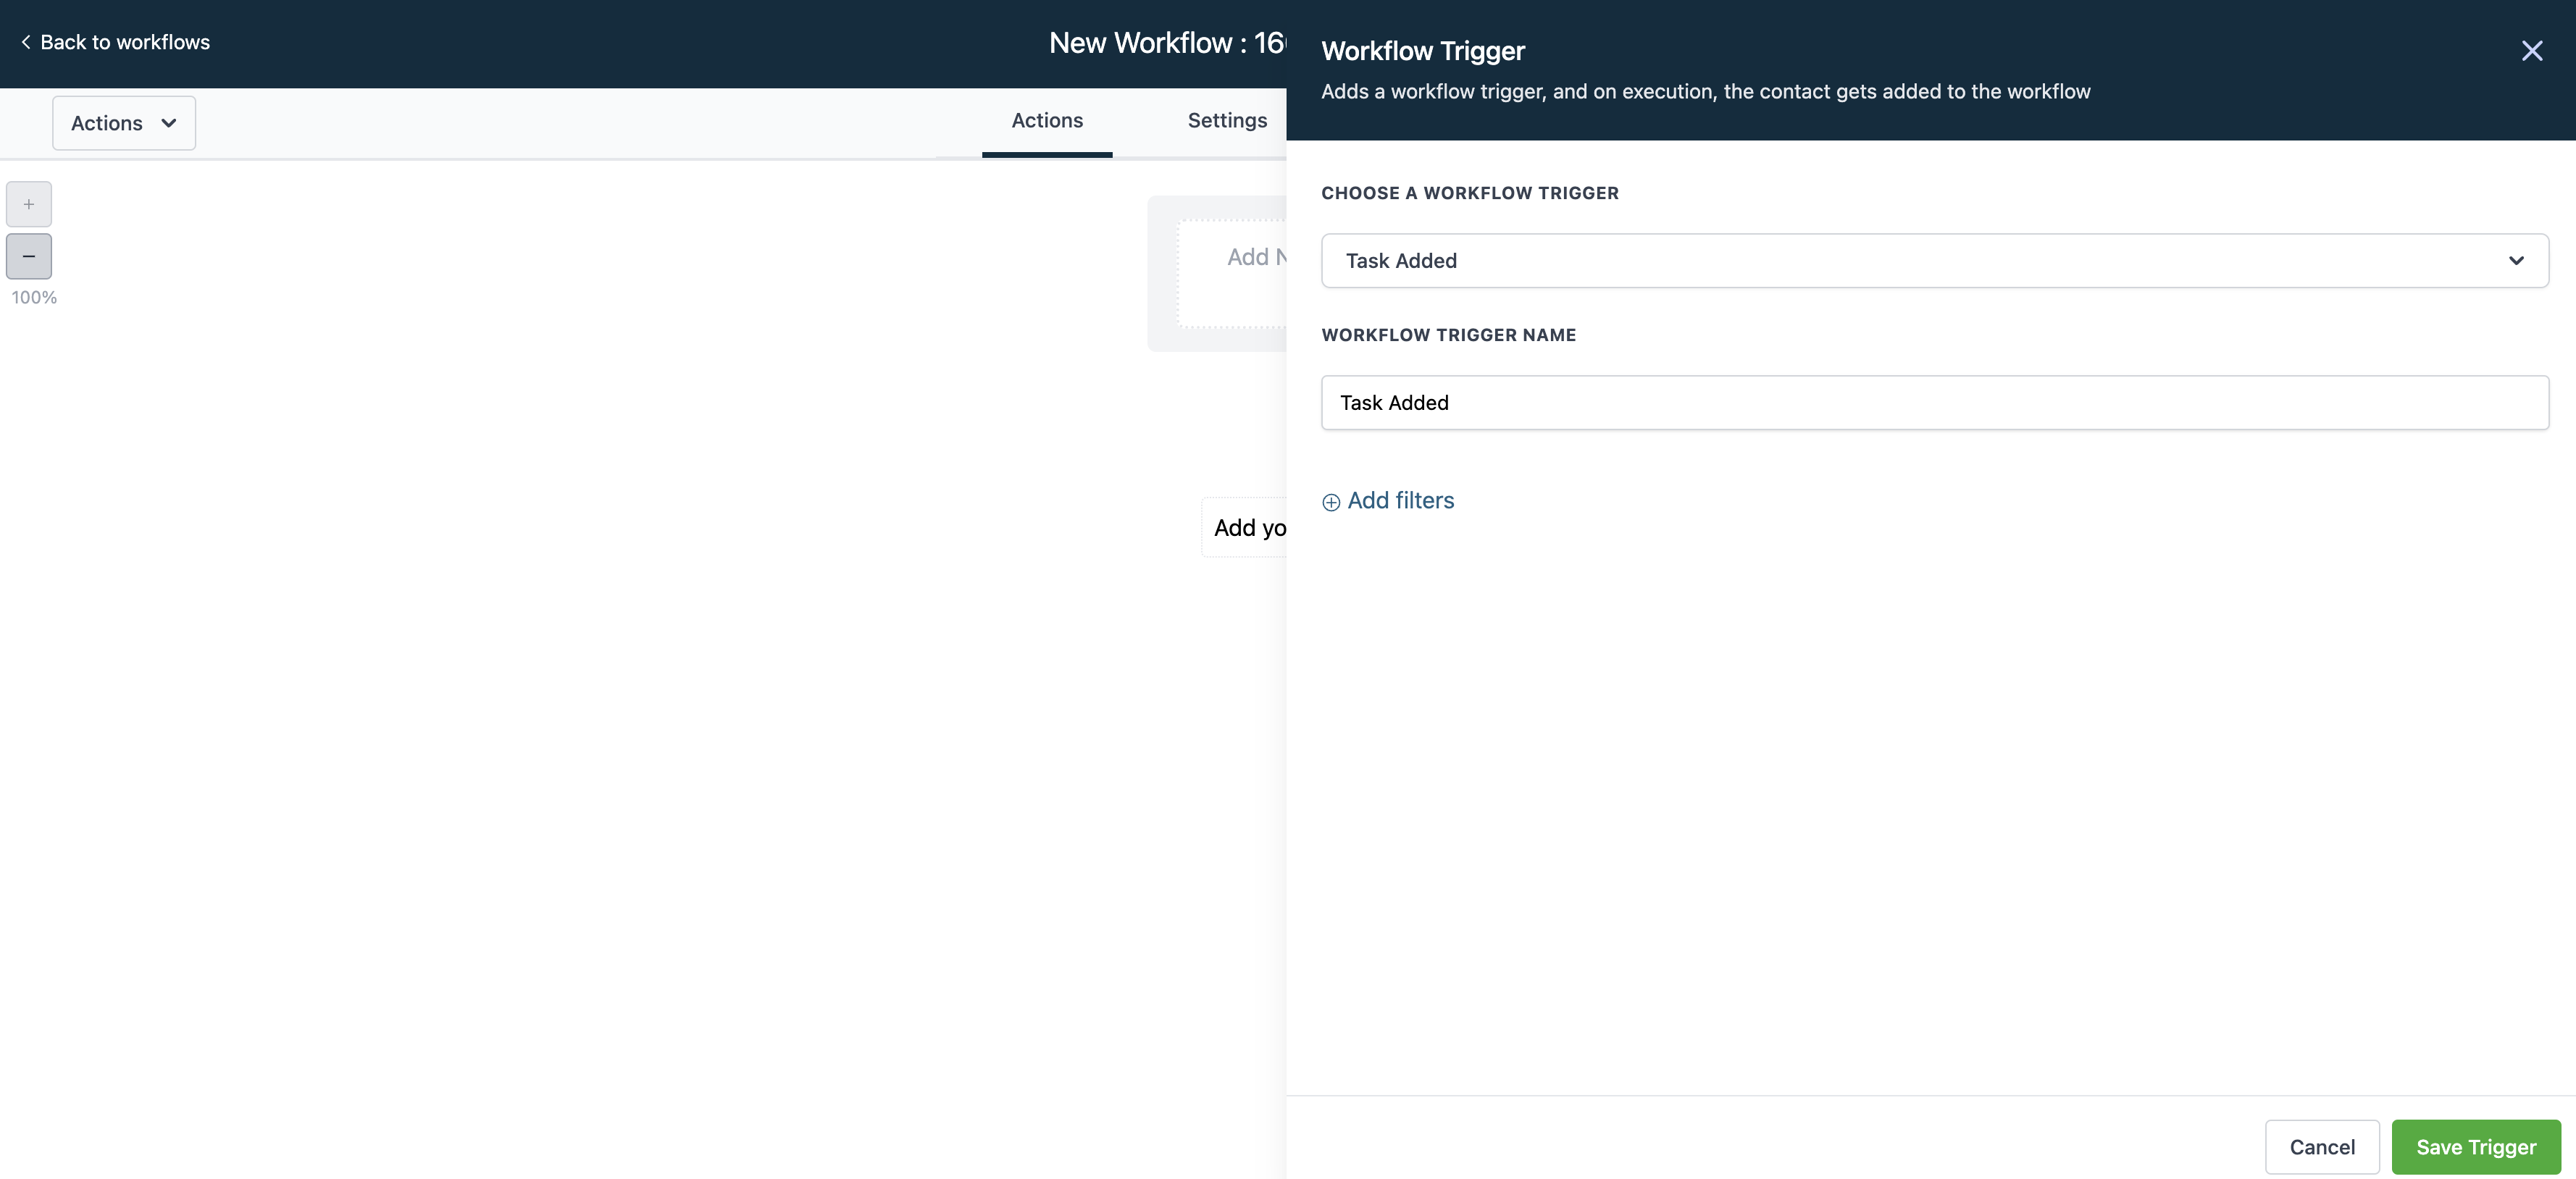Click the zoom in plus button
The image size is (2576, 1179).
29,204
